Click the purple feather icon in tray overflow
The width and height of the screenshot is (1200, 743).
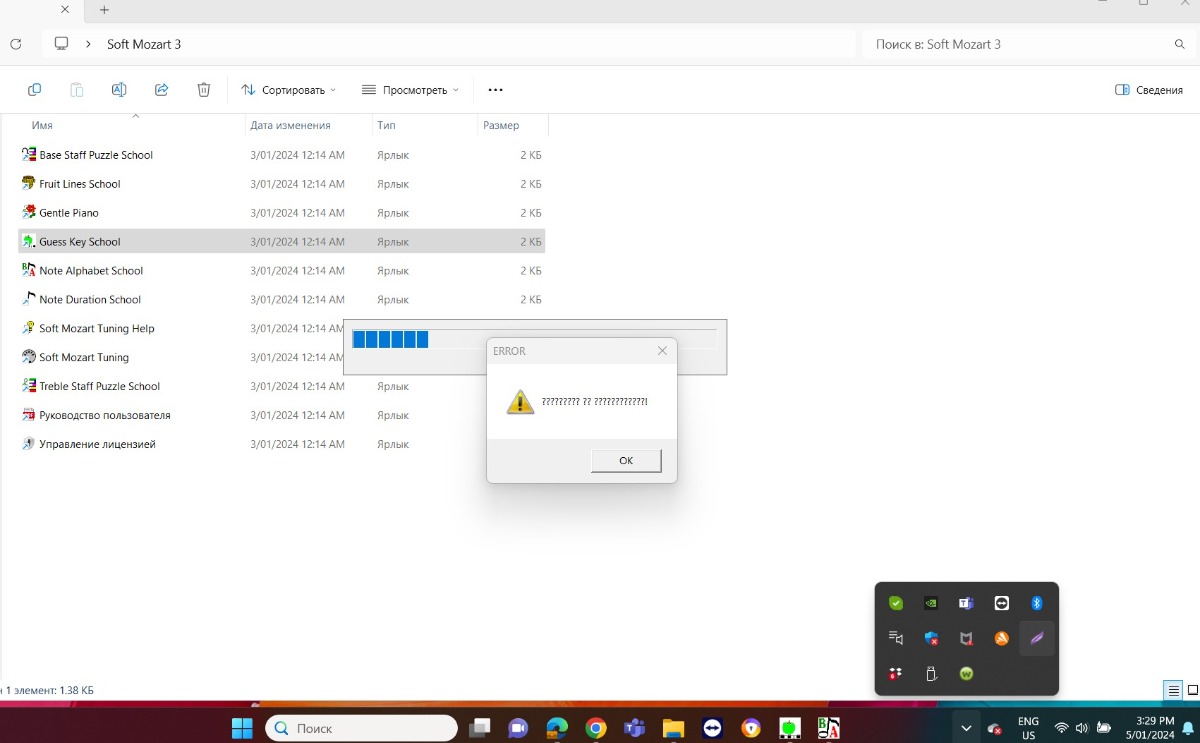pyautogui.click(x=1037, y=638)
